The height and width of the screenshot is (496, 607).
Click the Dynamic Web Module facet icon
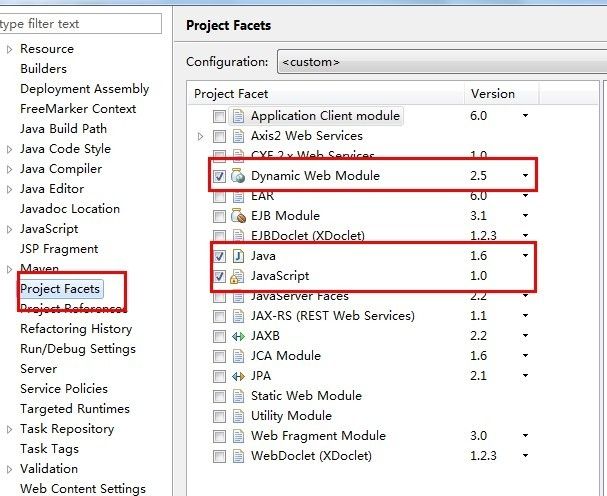tap(238, 176)
